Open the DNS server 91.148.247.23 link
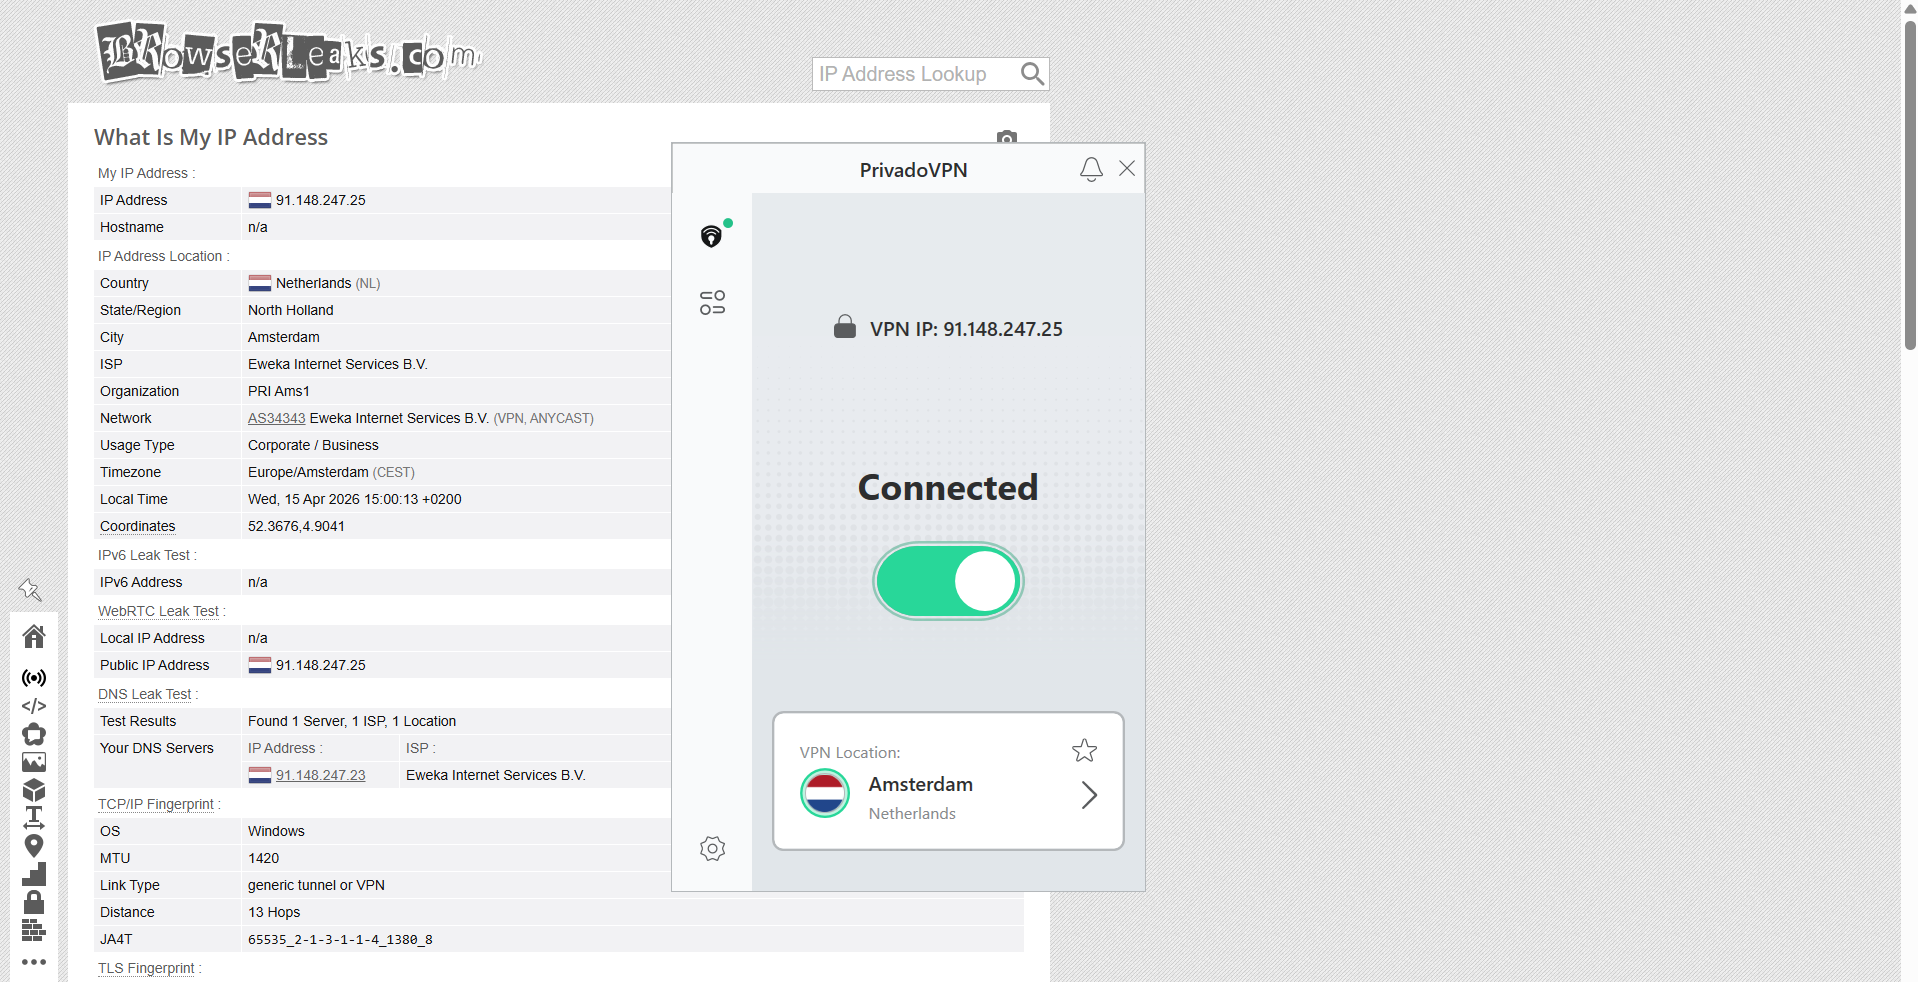This screenshot has width=1918, height=982. tap(321, 775)
